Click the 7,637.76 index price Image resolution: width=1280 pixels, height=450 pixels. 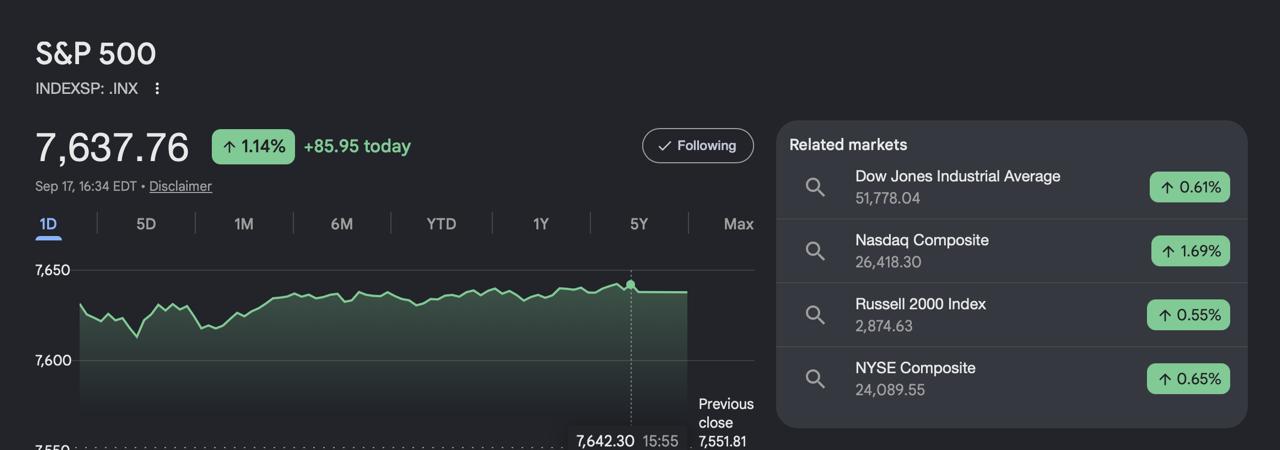[x=112, y=147]
